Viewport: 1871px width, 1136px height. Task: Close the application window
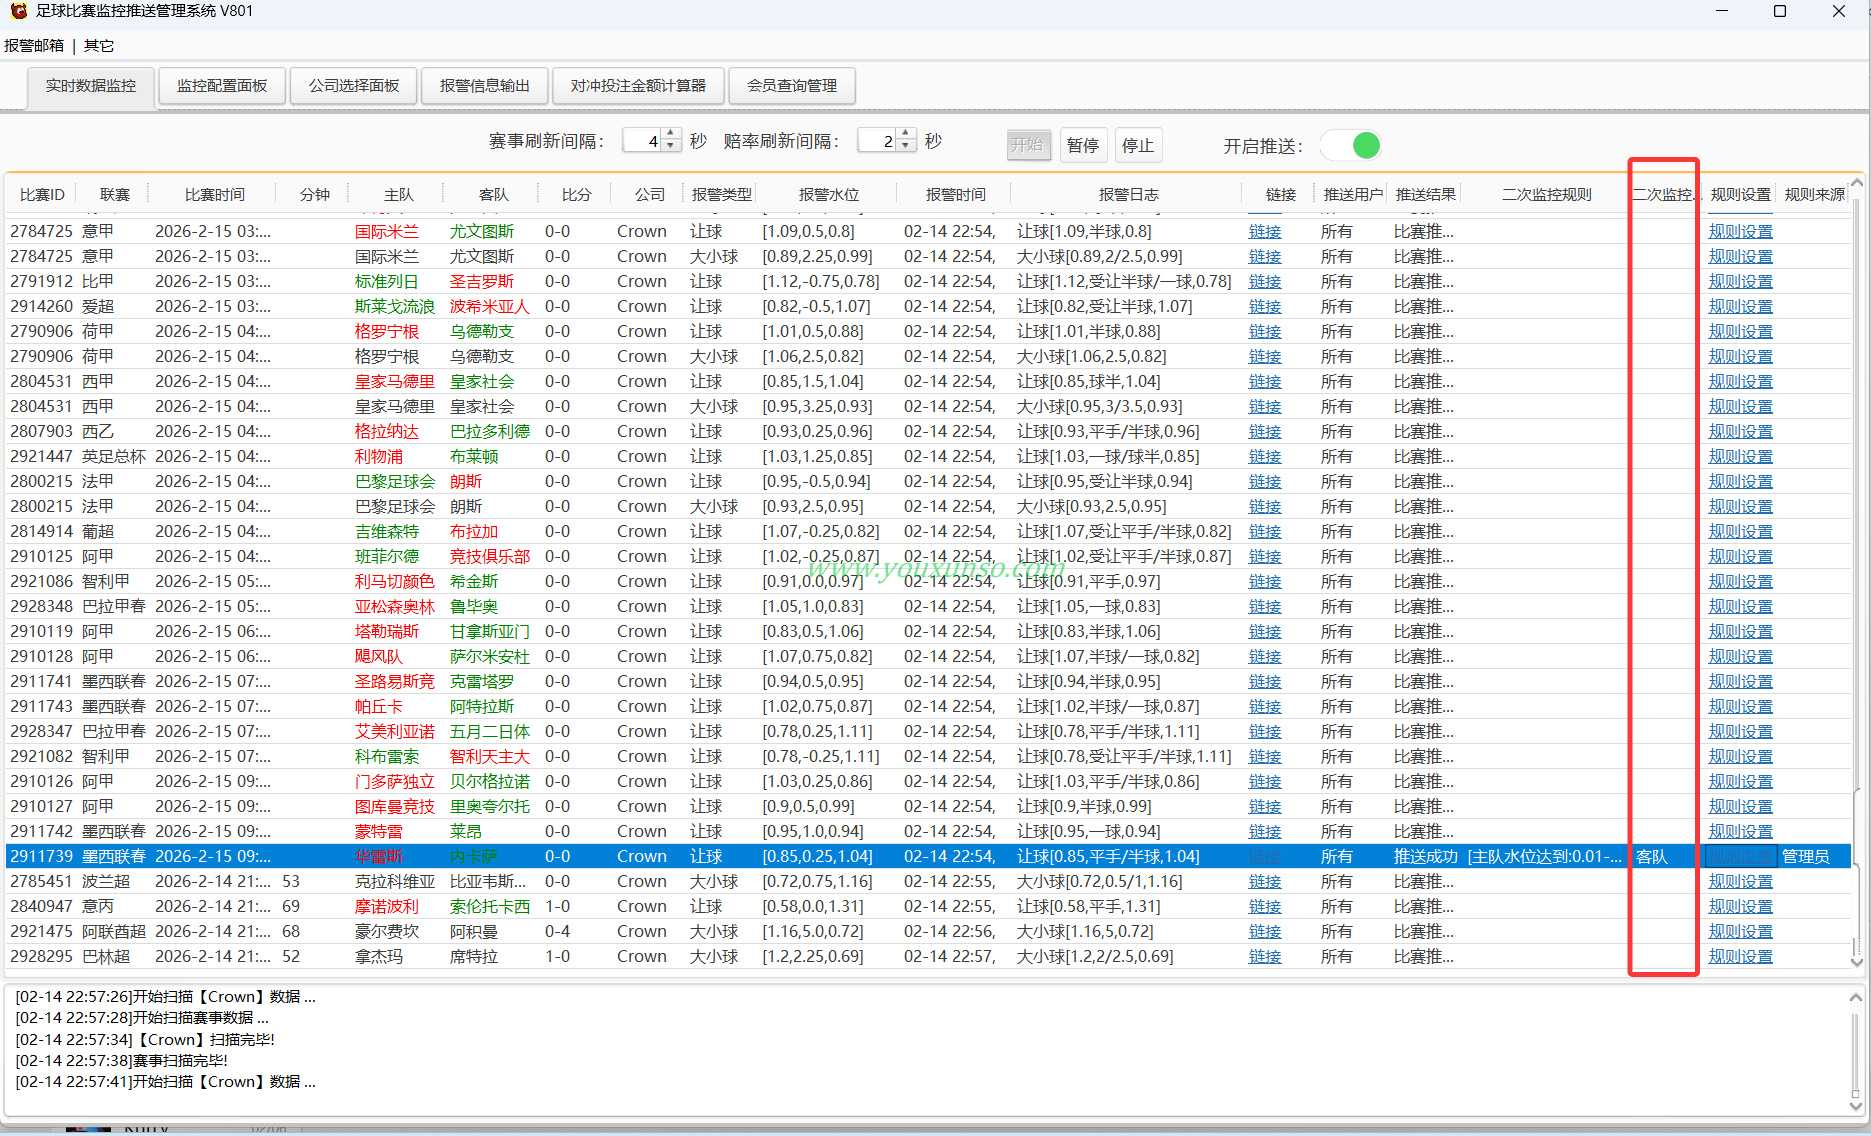1839,11
